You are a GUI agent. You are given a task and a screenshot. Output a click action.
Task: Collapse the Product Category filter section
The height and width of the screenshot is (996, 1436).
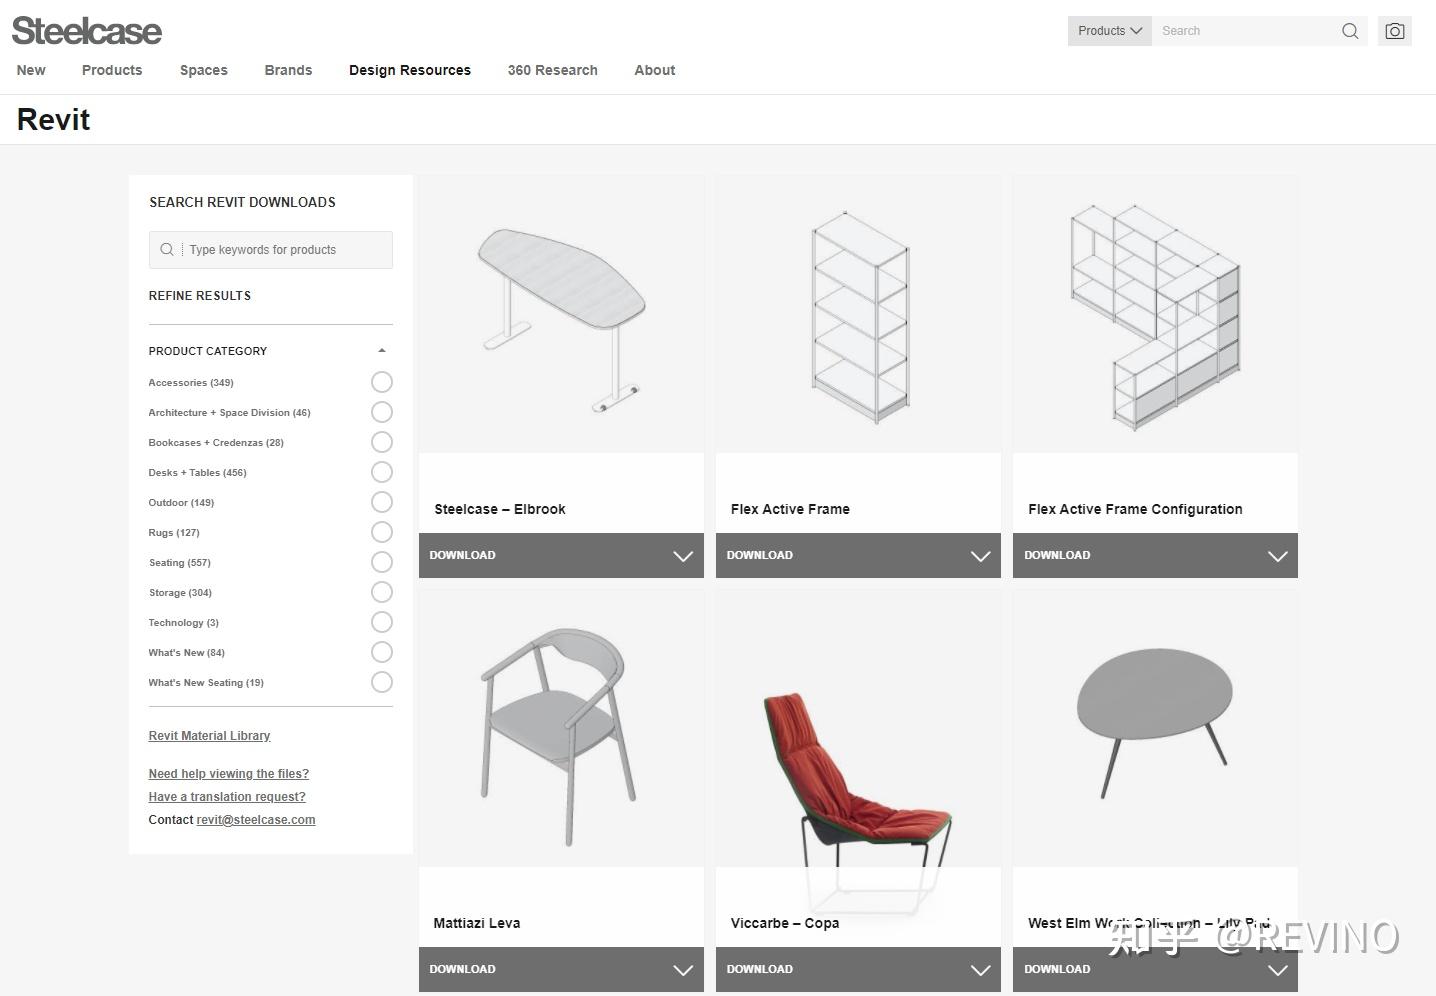[382, 351]
